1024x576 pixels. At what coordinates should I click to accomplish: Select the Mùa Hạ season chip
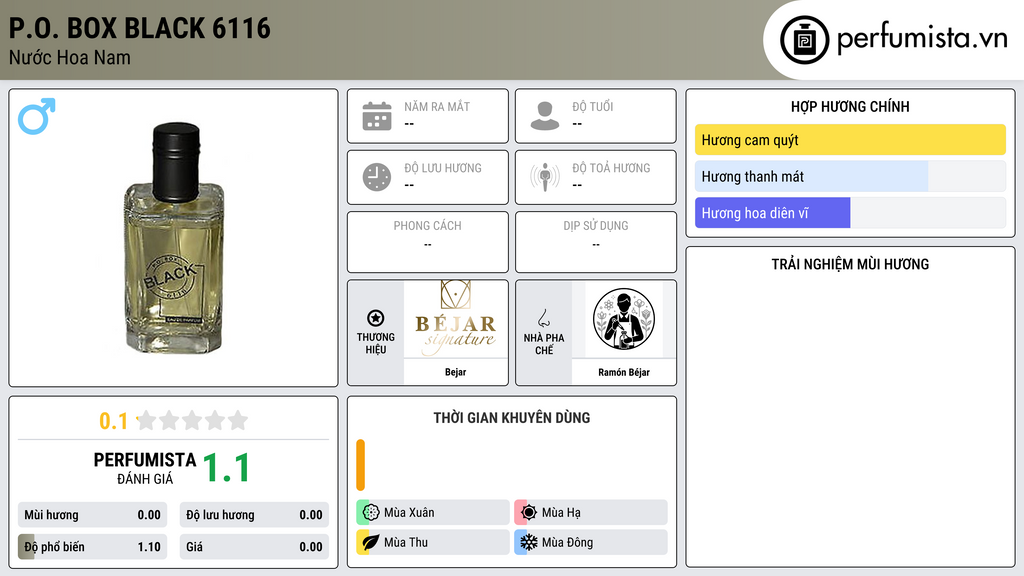(x=591, y=513)
